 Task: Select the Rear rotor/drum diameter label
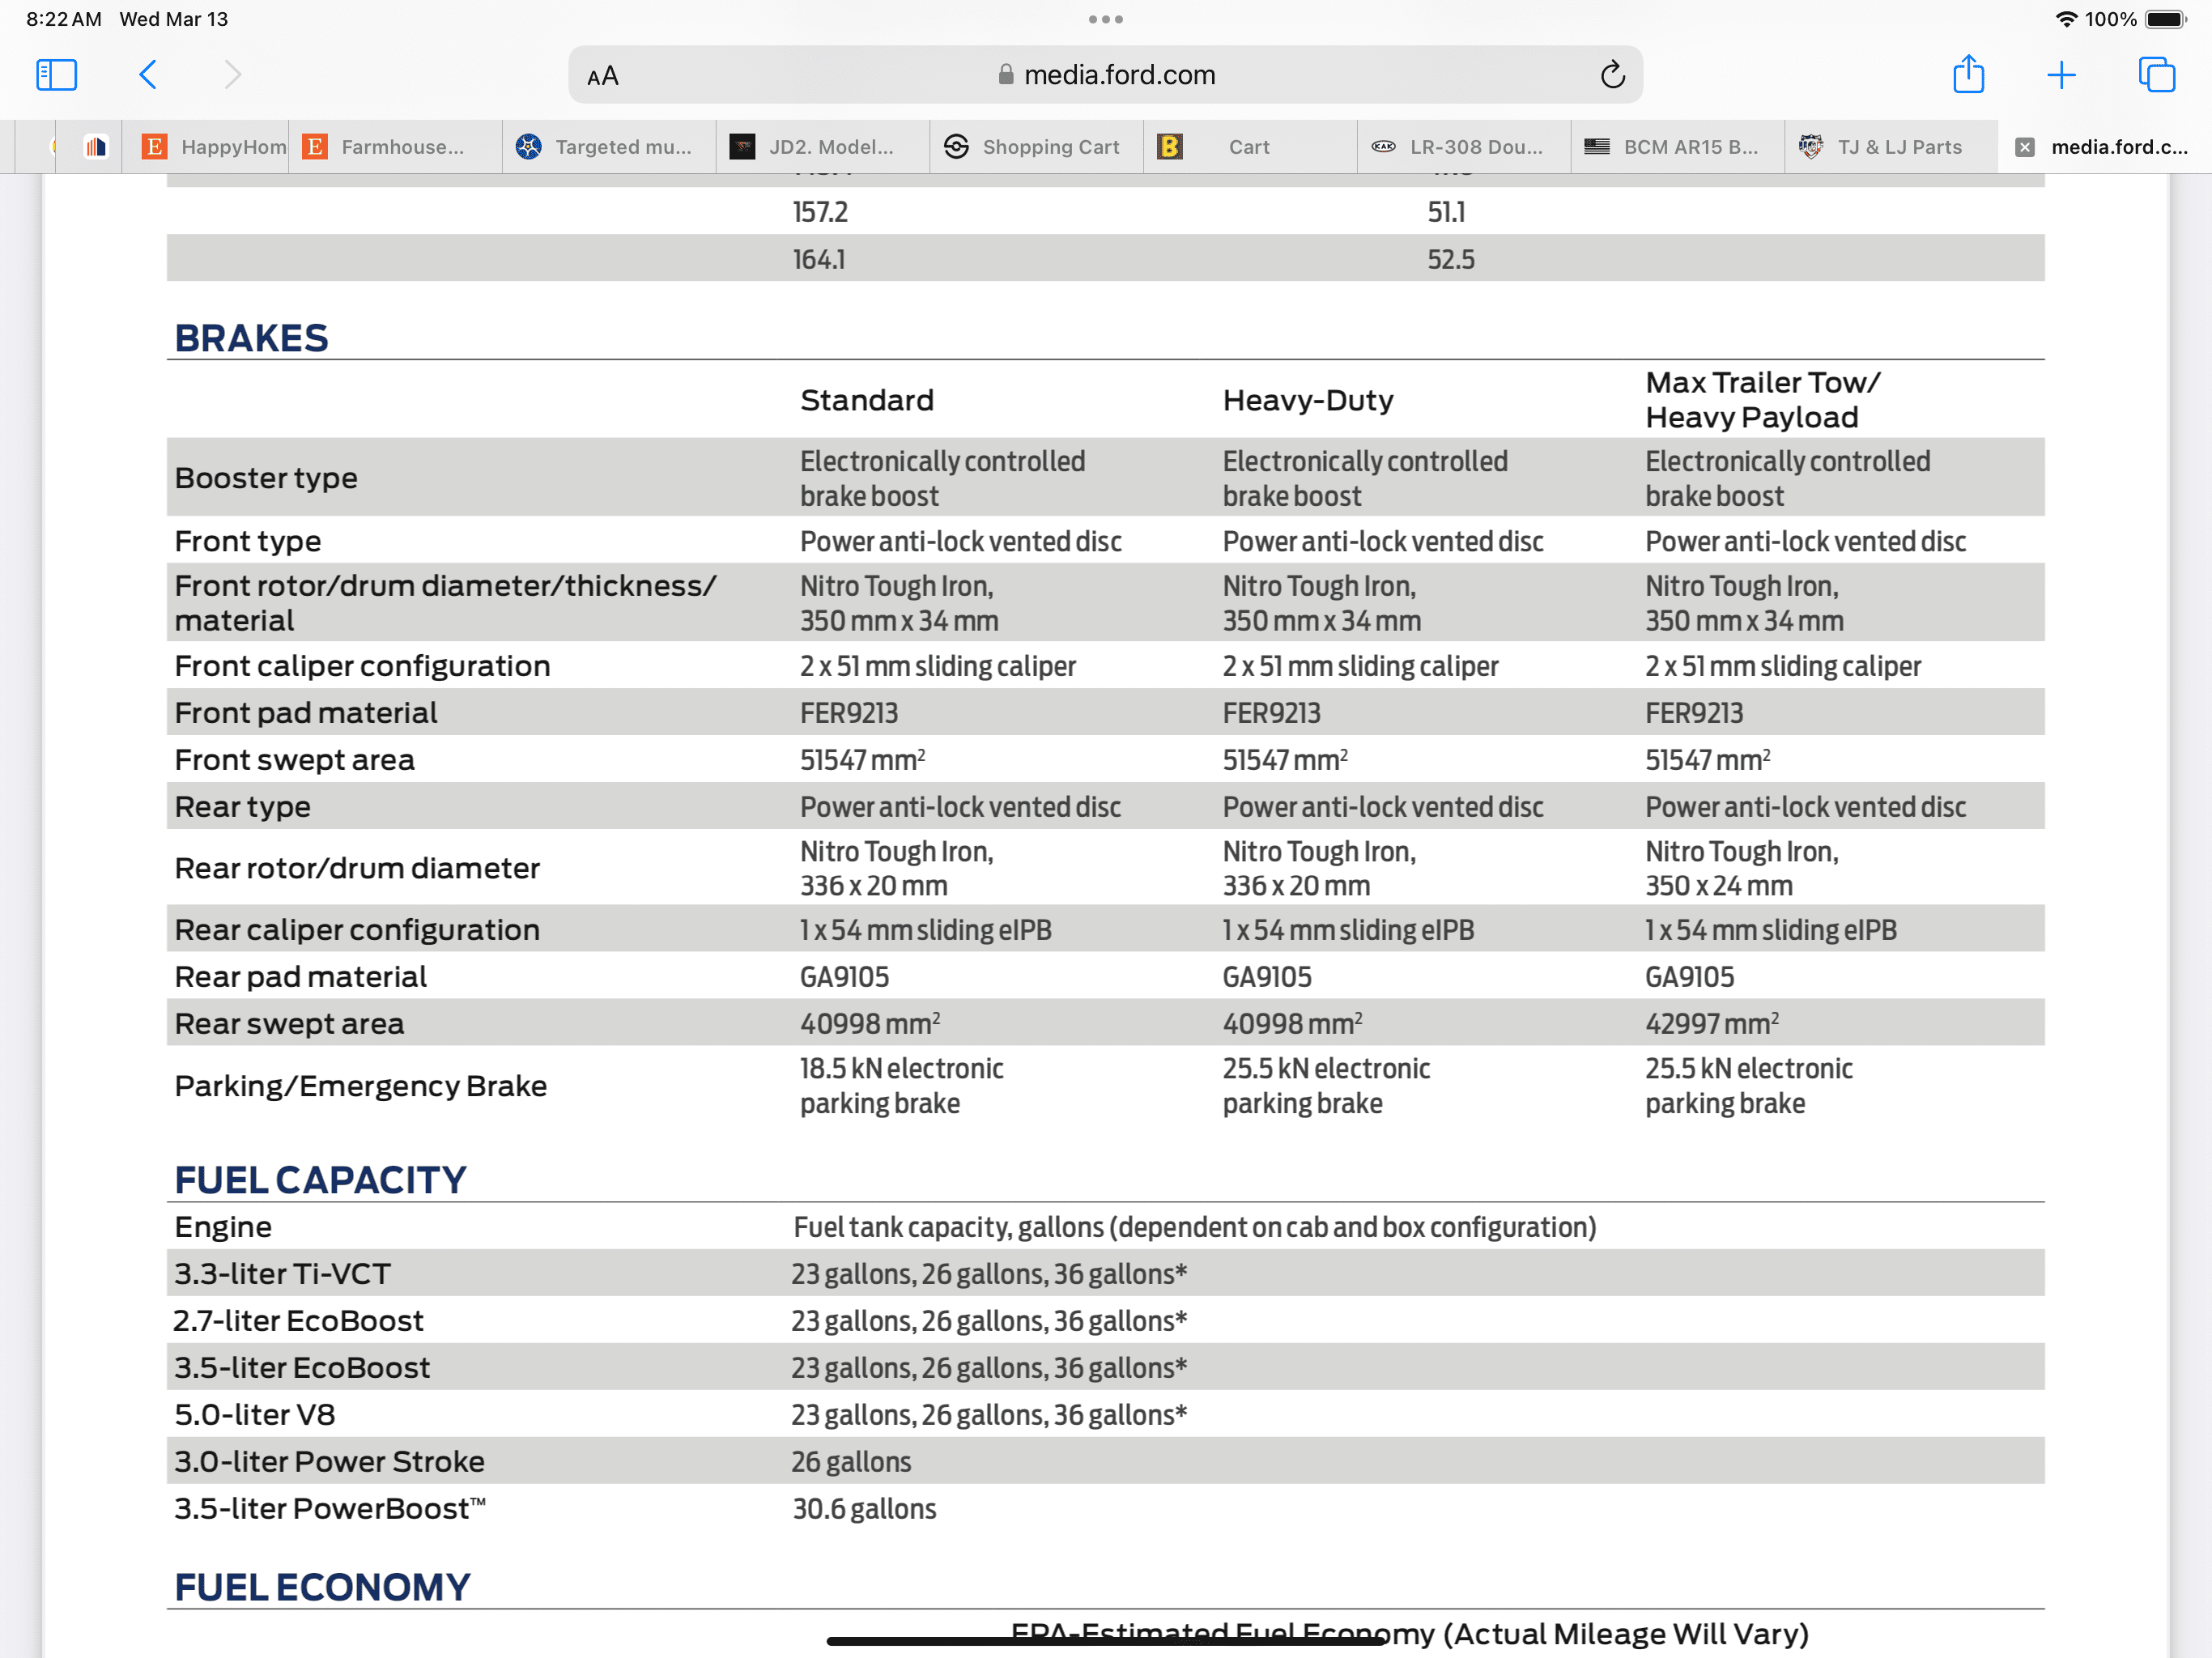pos(357,868)
